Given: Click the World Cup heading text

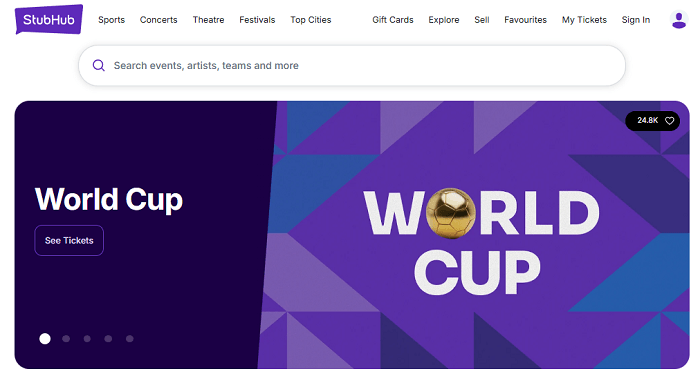Looking at the screenshot, I should (109, 199).
